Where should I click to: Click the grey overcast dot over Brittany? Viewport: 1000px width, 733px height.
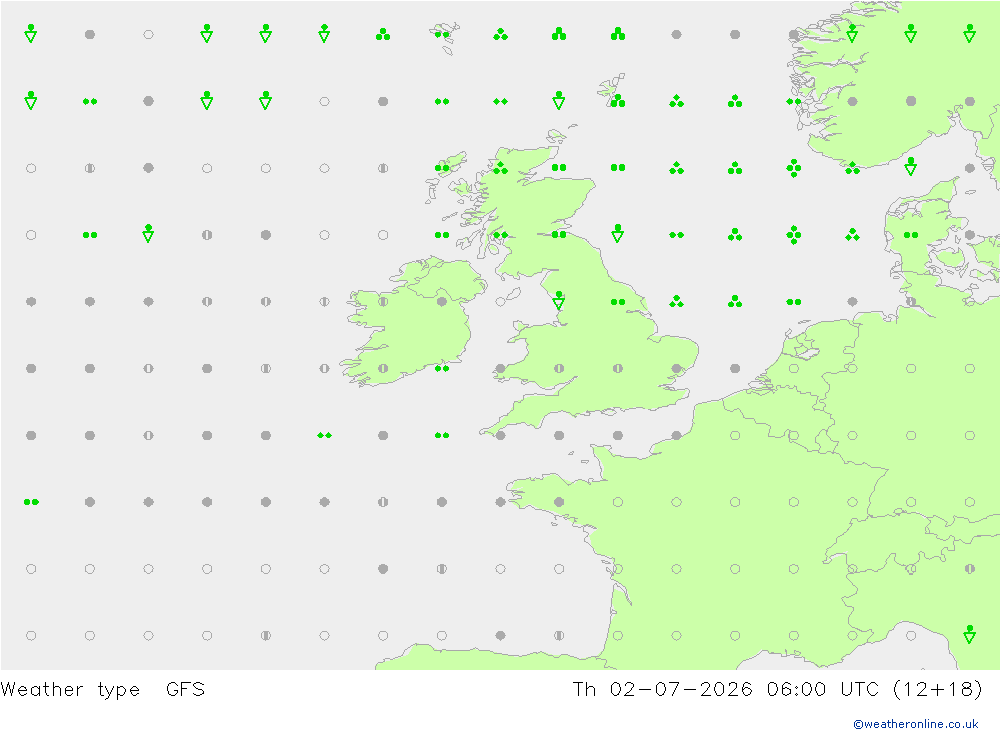[x=559, y=502]
